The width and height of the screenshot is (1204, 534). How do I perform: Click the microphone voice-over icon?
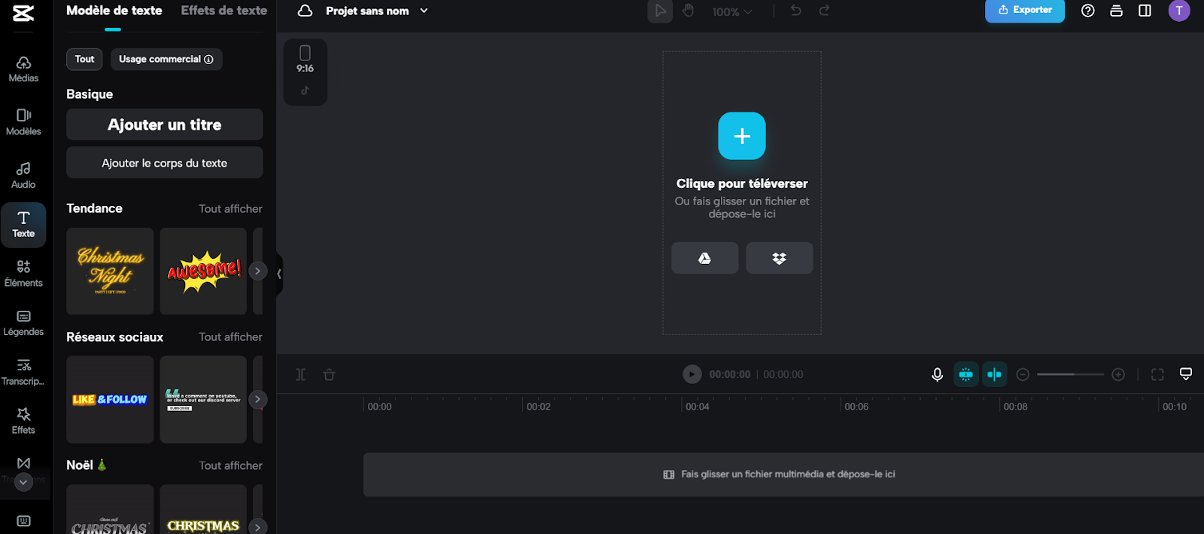click(x=937, y=374)
